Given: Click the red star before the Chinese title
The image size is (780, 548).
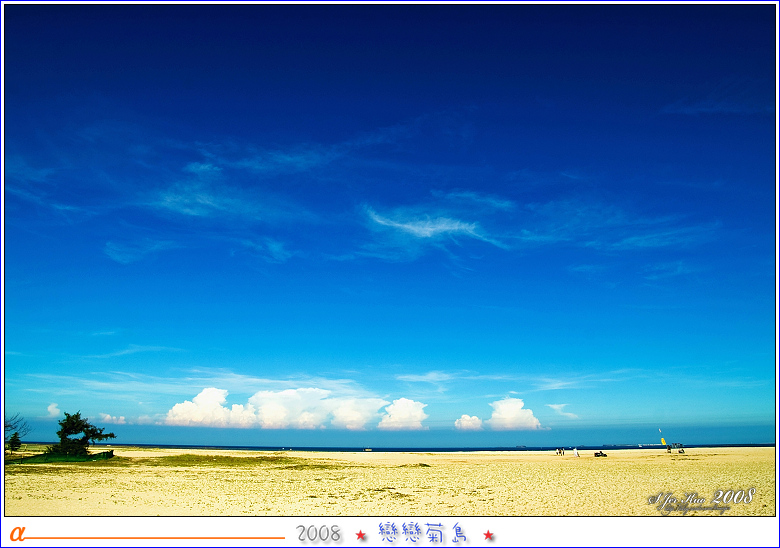Looking at the screenshot, I should [x=361, y=535].
